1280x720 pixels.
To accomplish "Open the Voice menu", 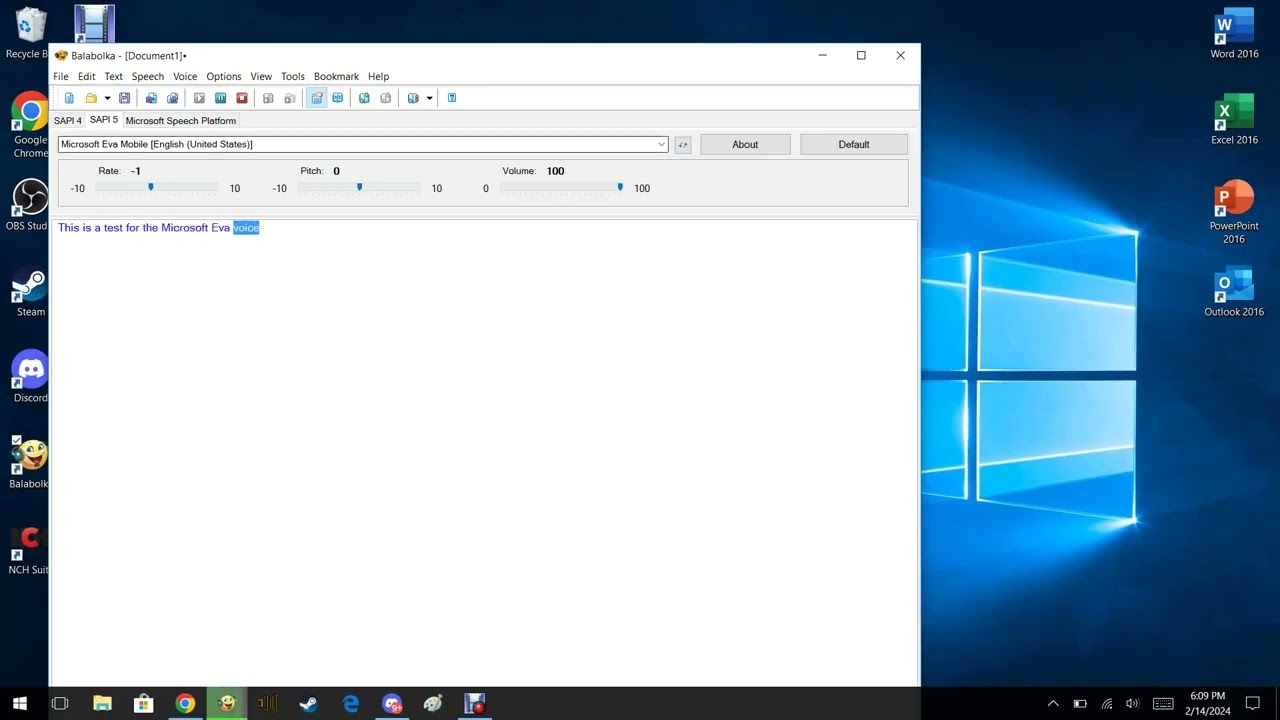I will pyautogui.click(x=185, y=76).
